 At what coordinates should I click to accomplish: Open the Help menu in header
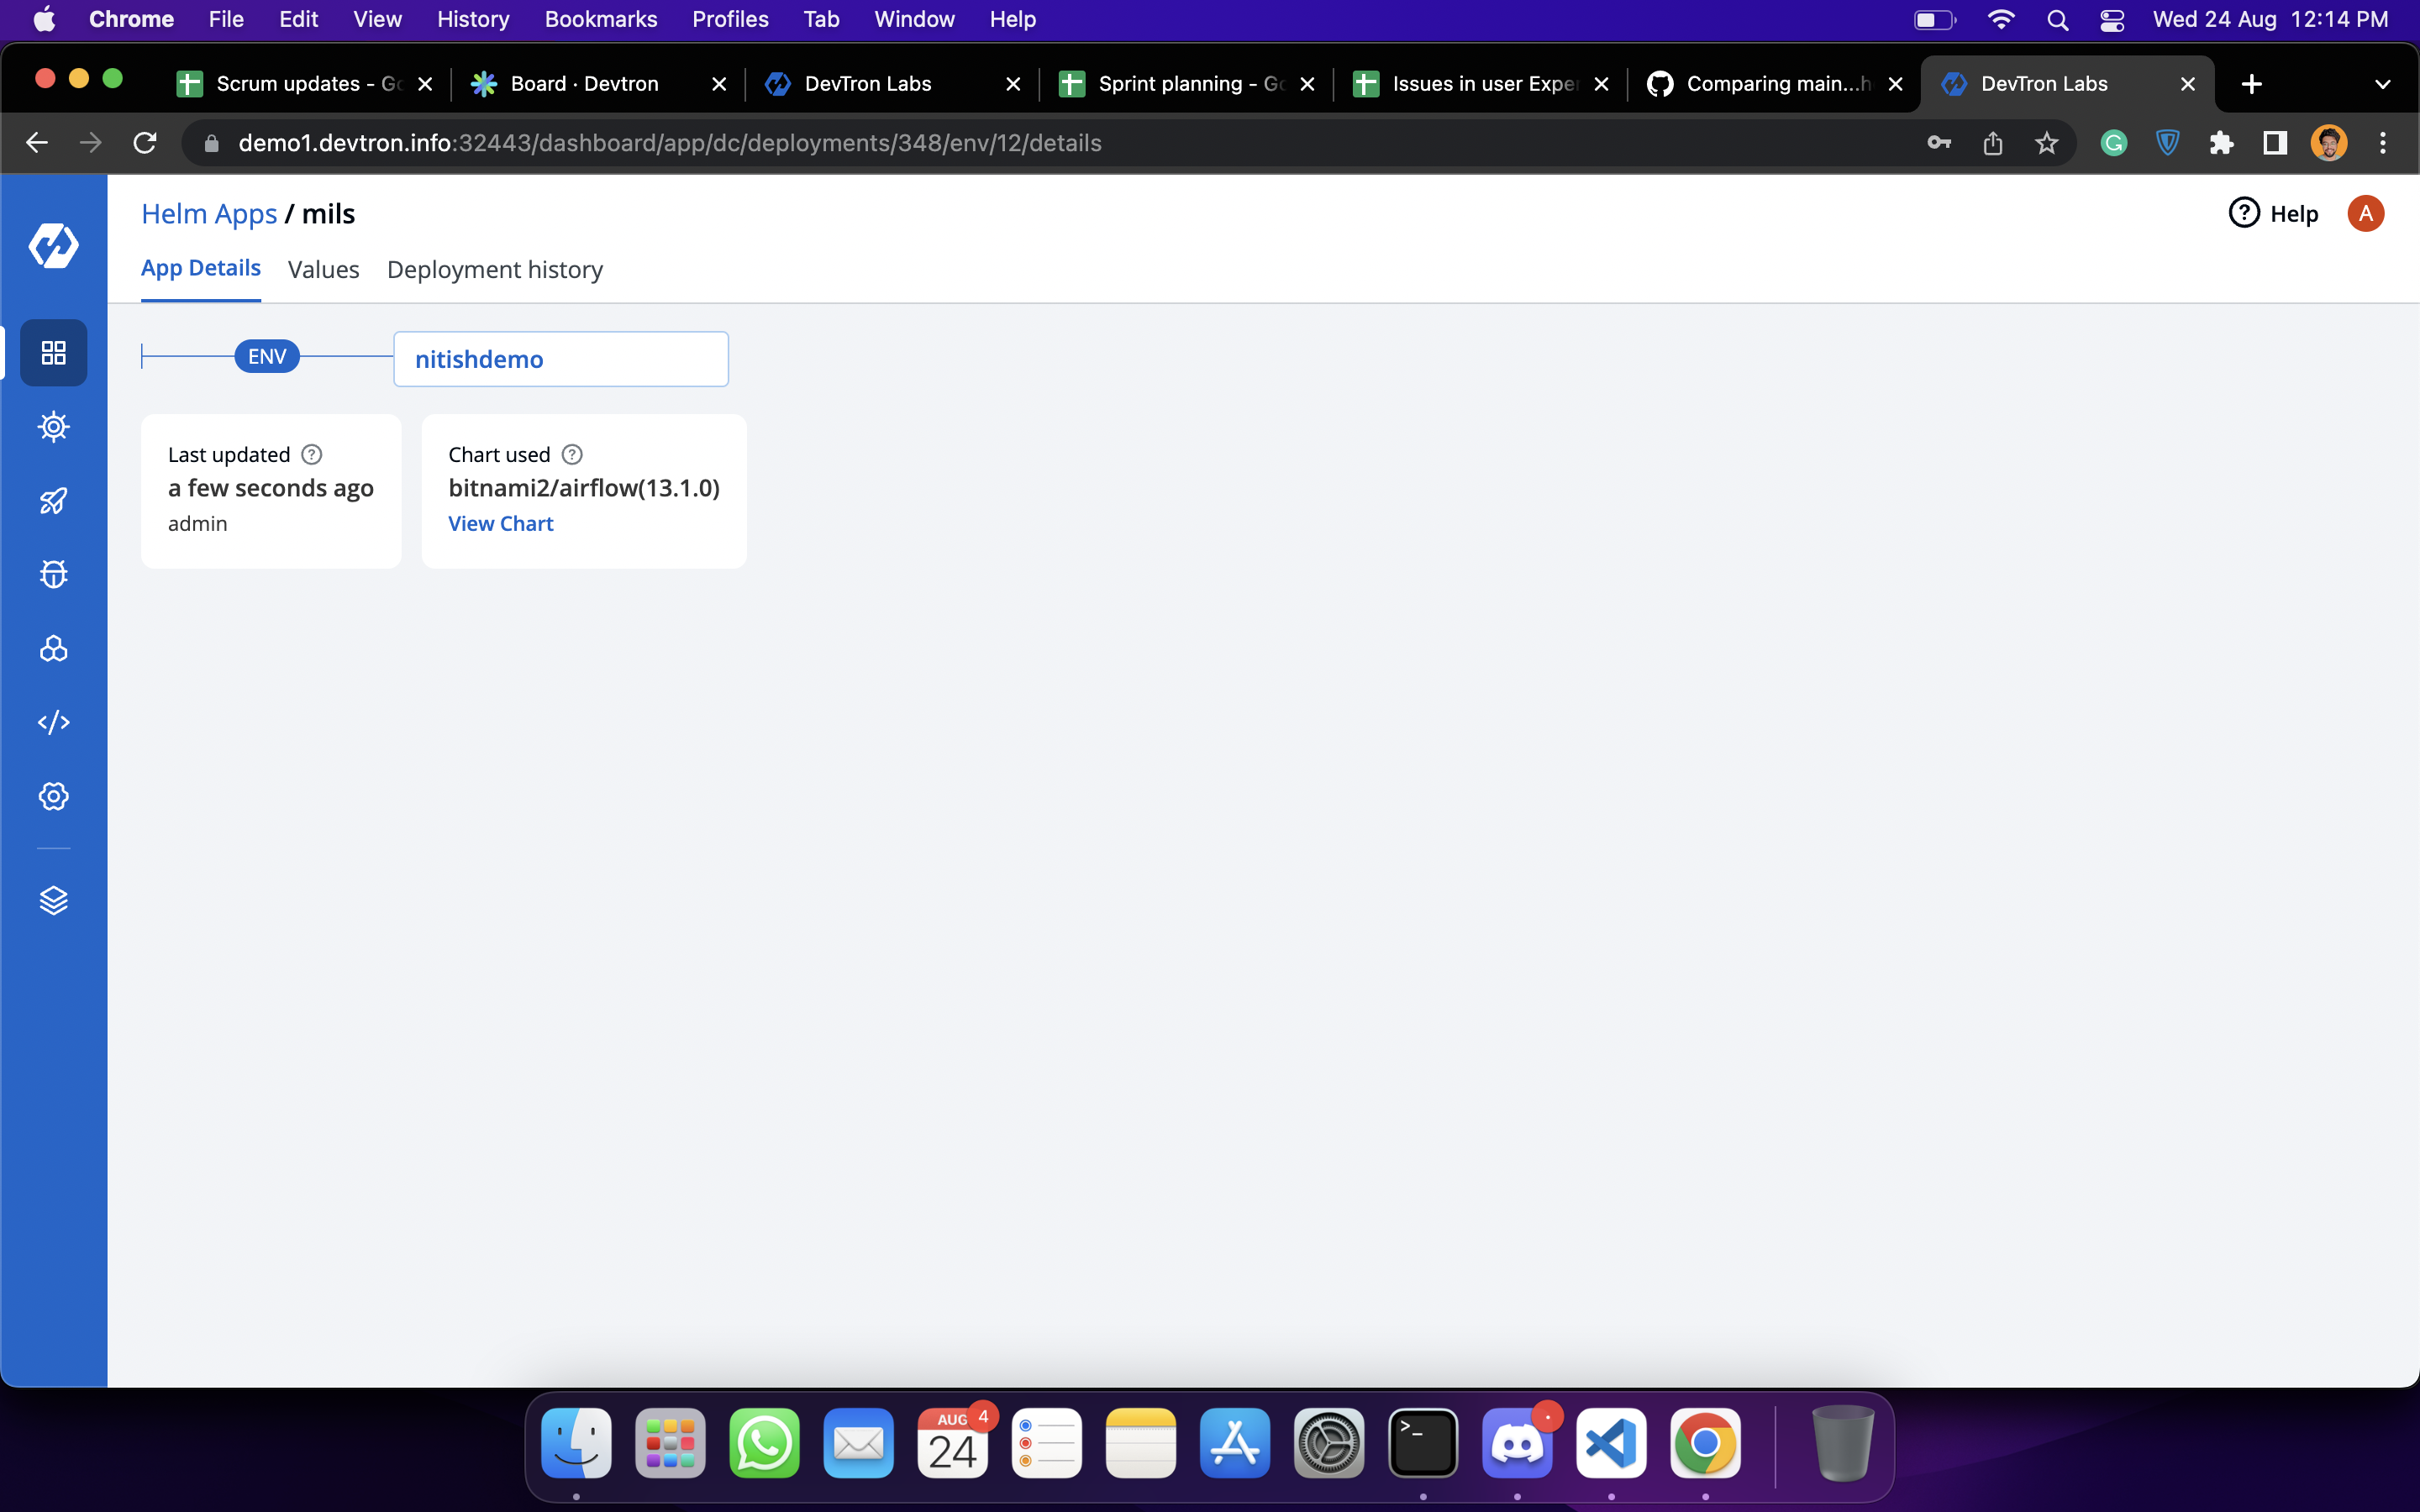point(2273,214)
